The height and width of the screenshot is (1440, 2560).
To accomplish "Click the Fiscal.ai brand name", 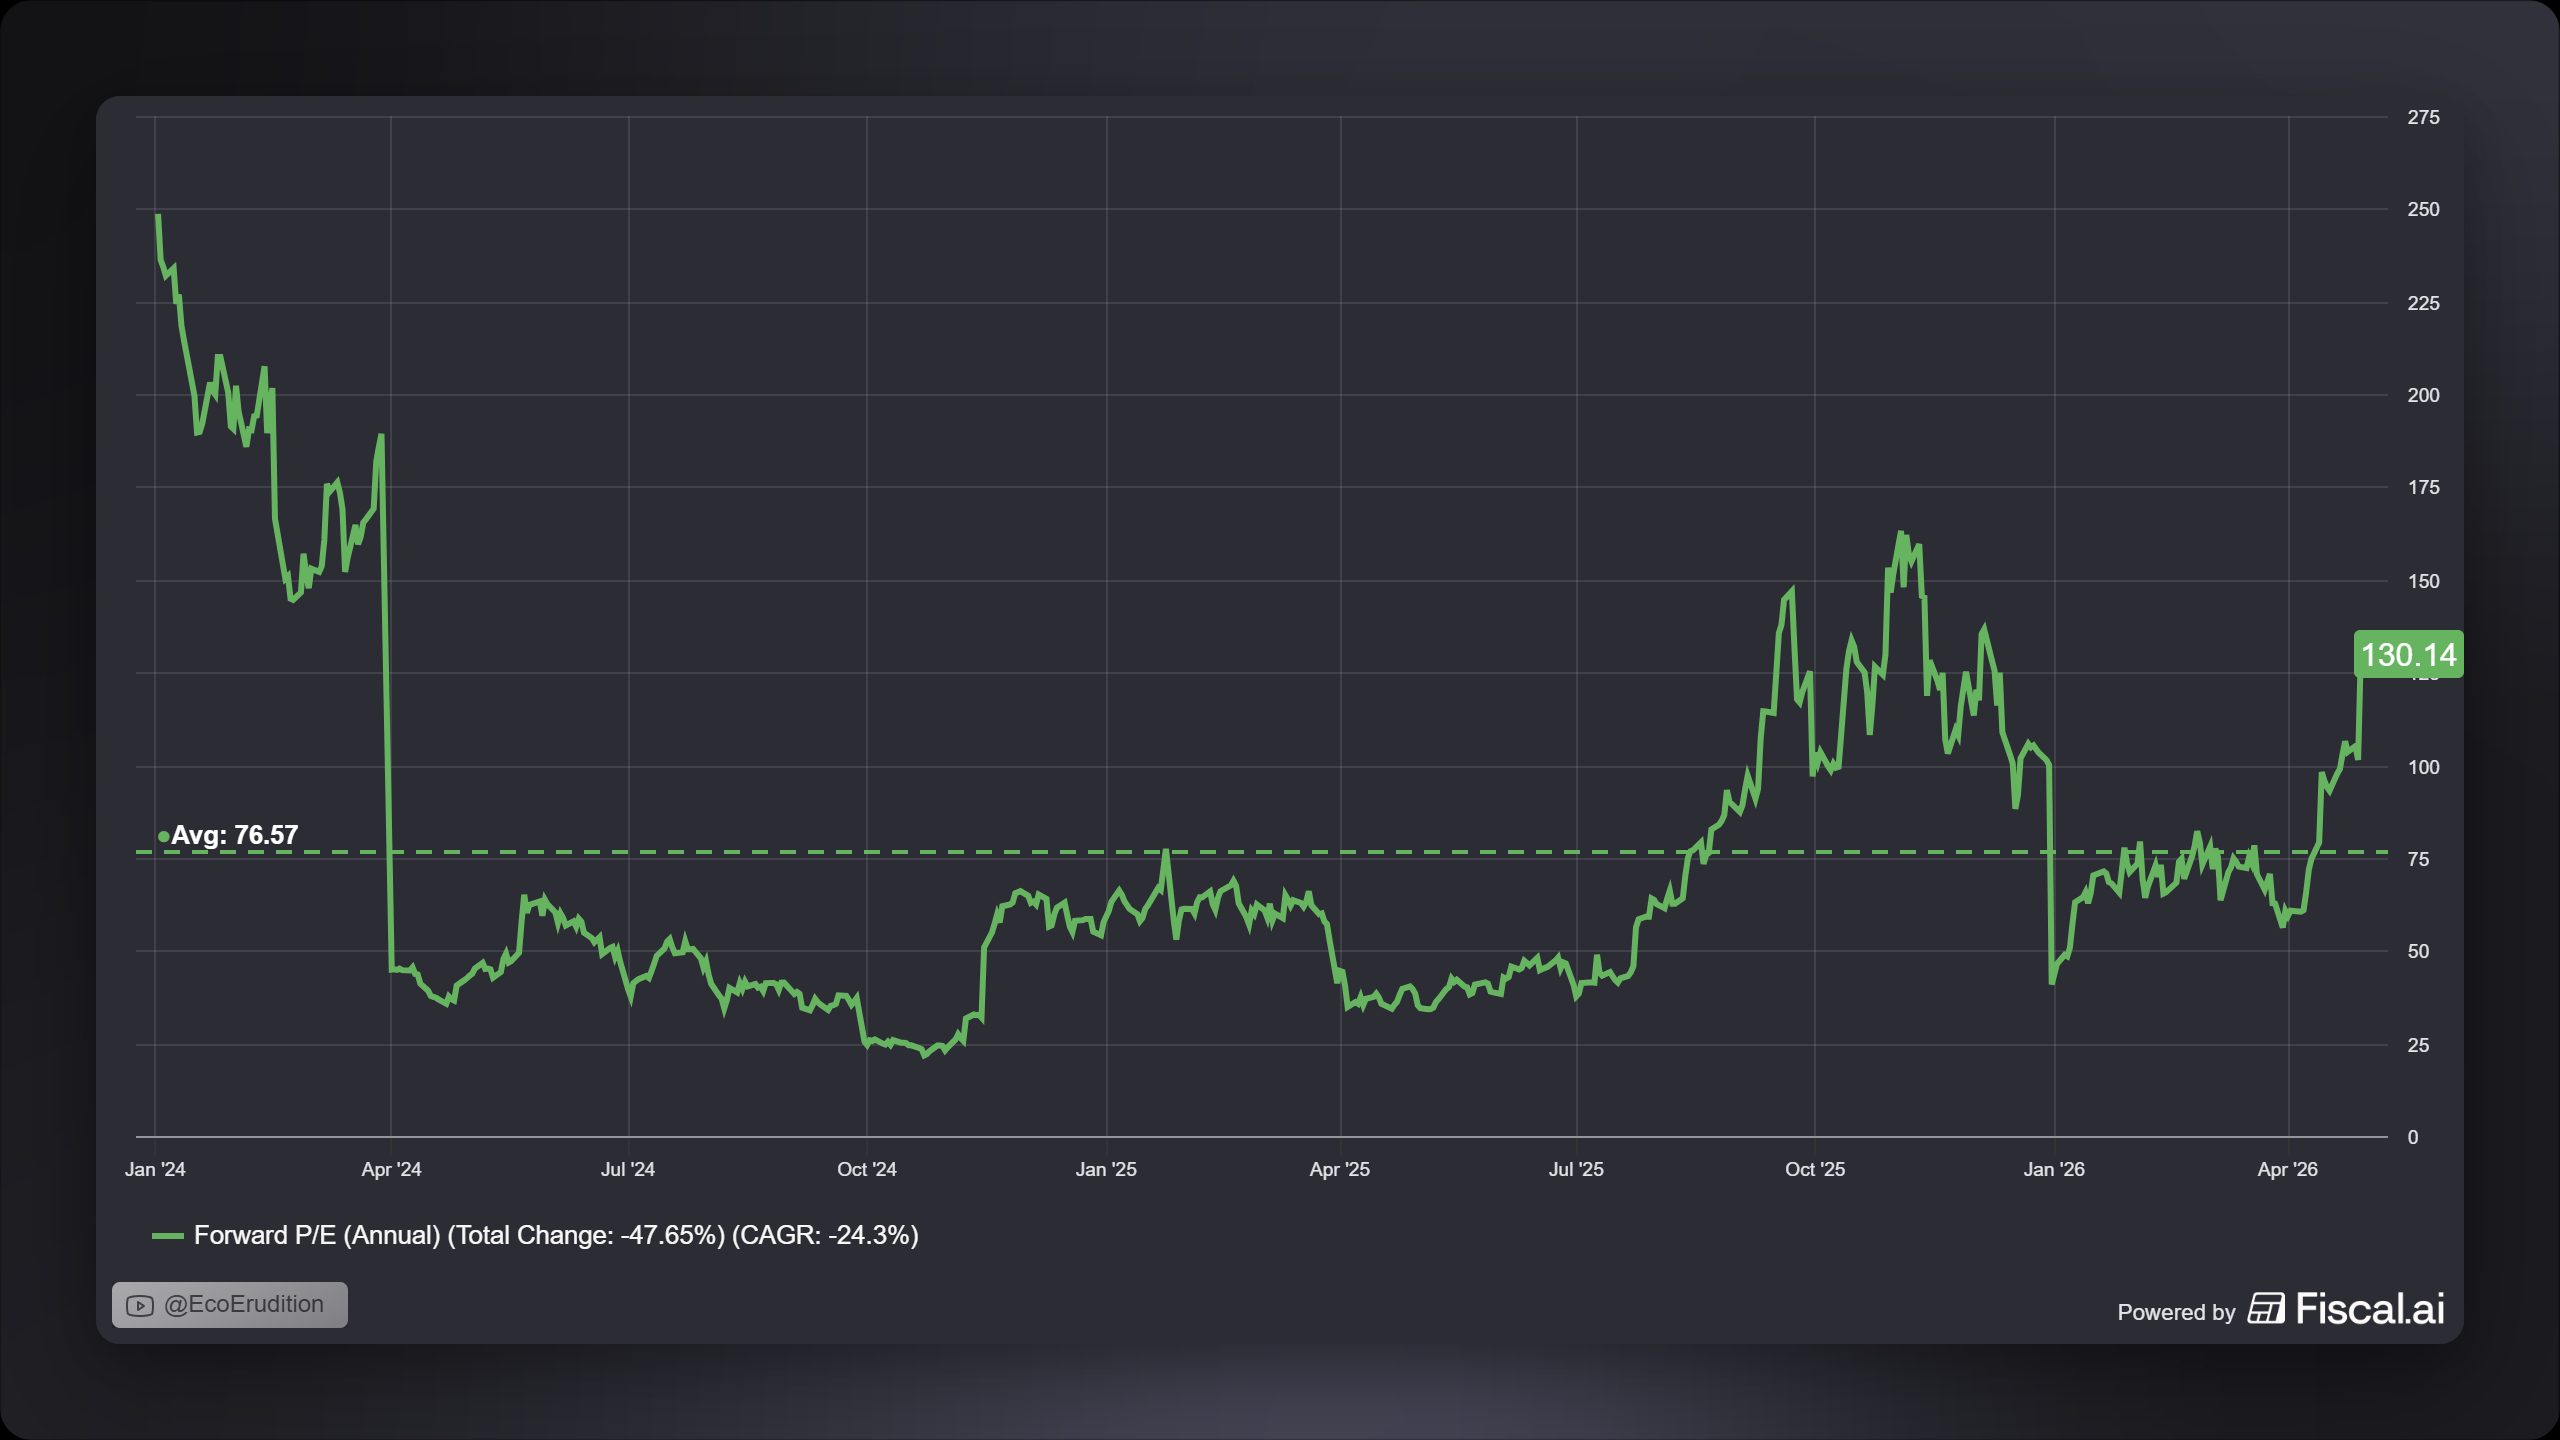I will coord(2370,1308).
